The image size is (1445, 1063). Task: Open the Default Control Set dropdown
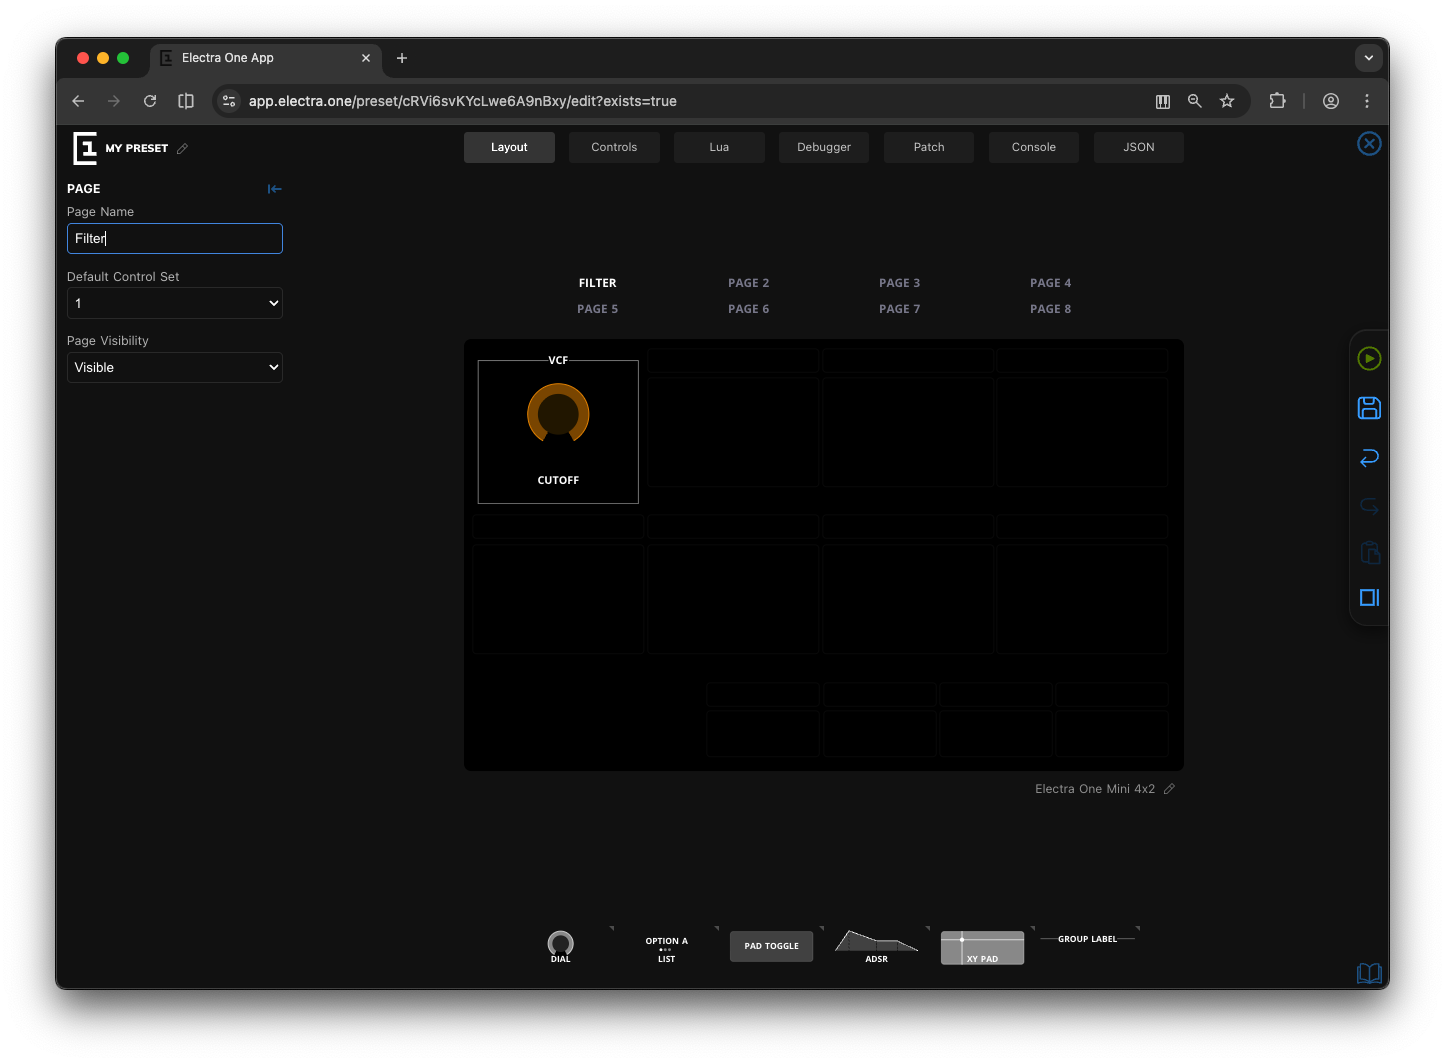click(175, 303)
